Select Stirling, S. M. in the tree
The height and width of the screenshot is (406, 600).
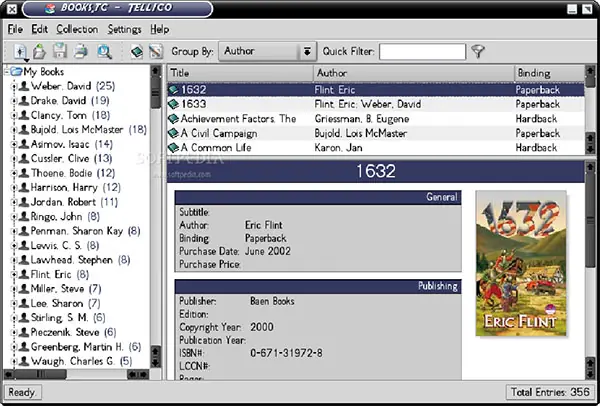[68, 318]
